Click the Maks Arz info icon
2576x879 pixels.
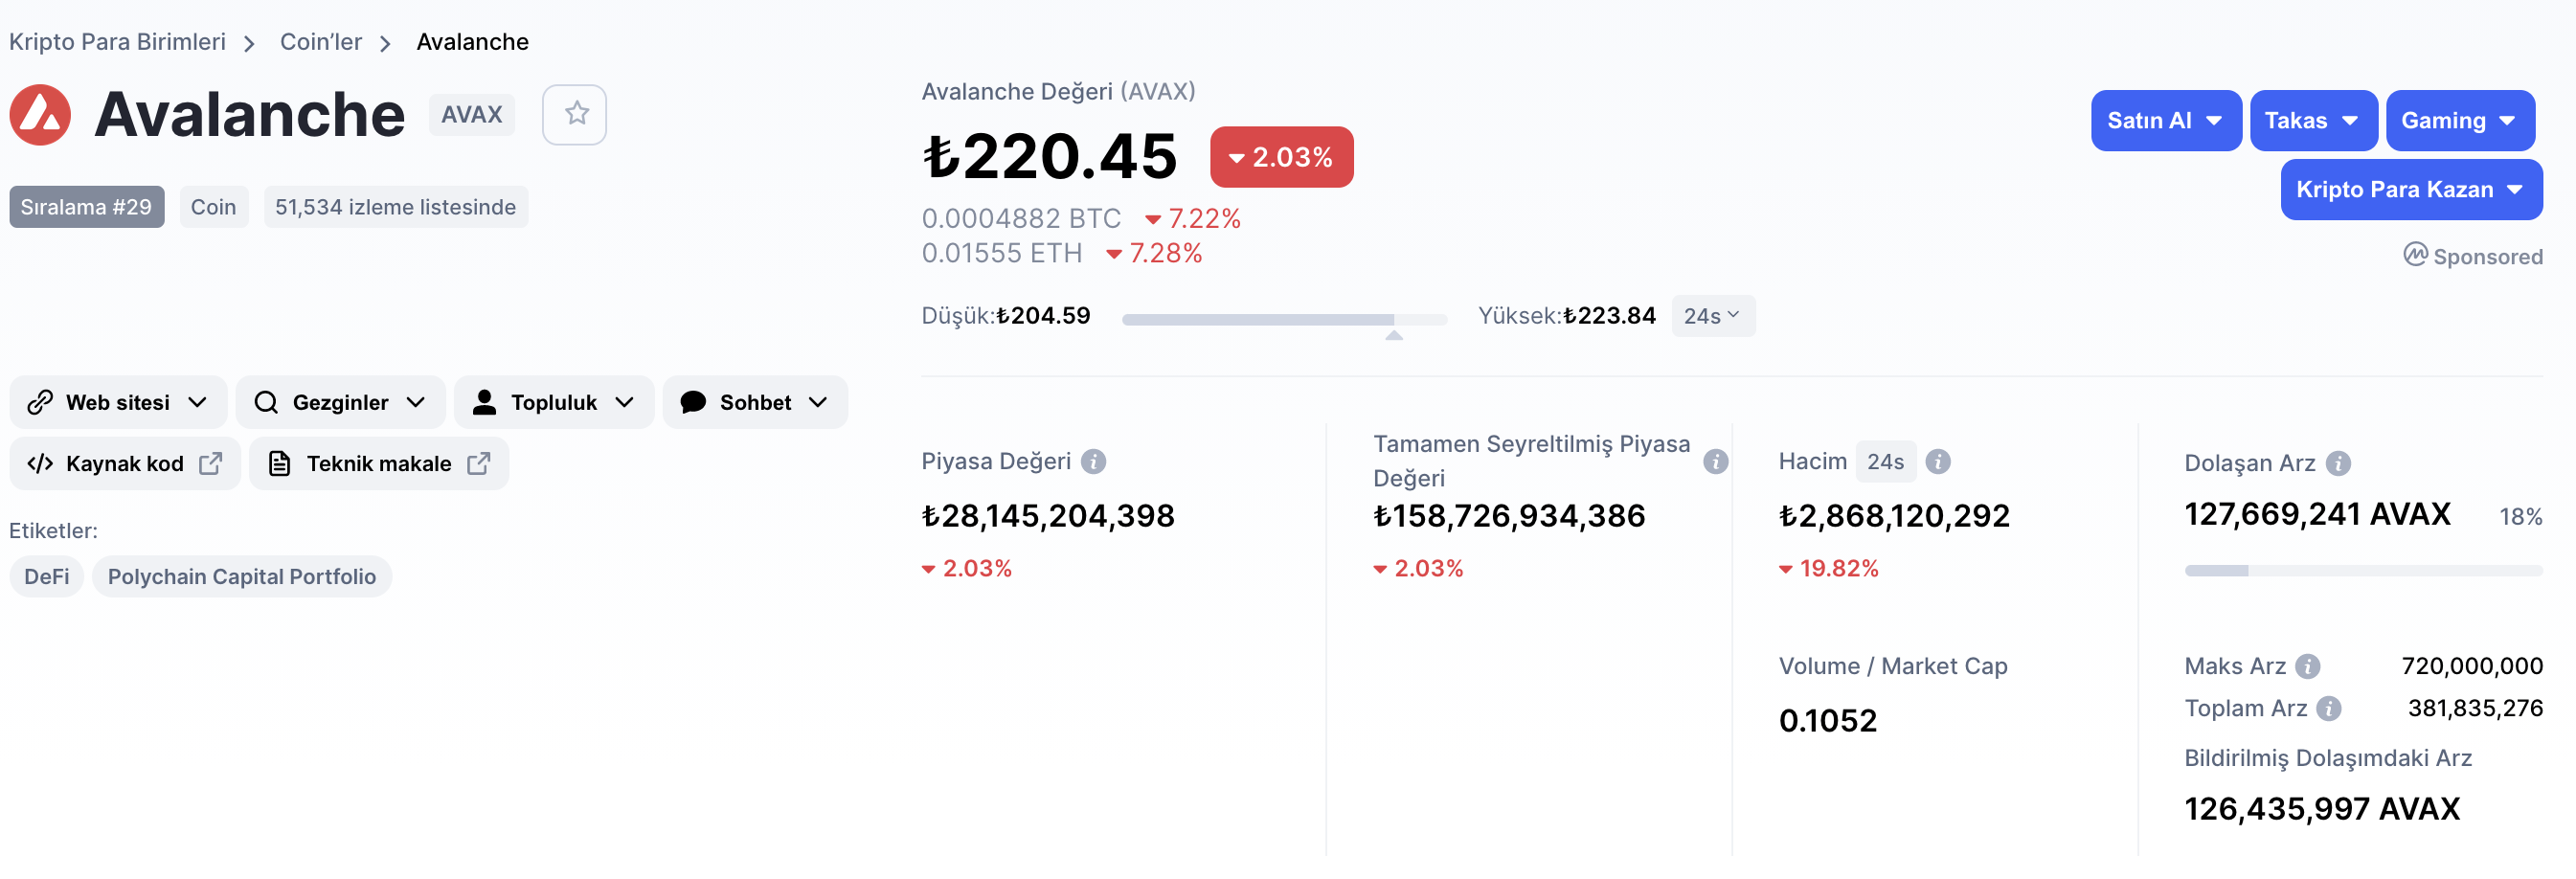click(2307, 666)
